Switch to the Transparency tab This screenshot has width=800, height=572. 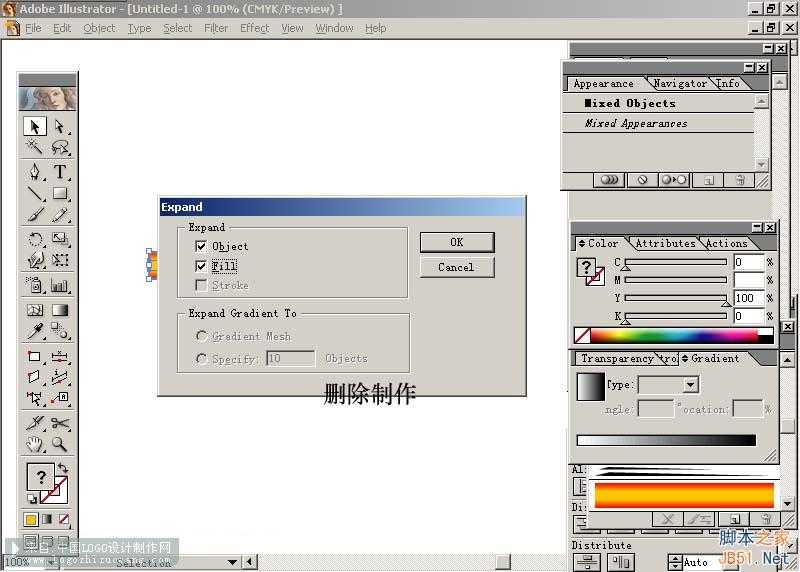click(x=617, y=358)
